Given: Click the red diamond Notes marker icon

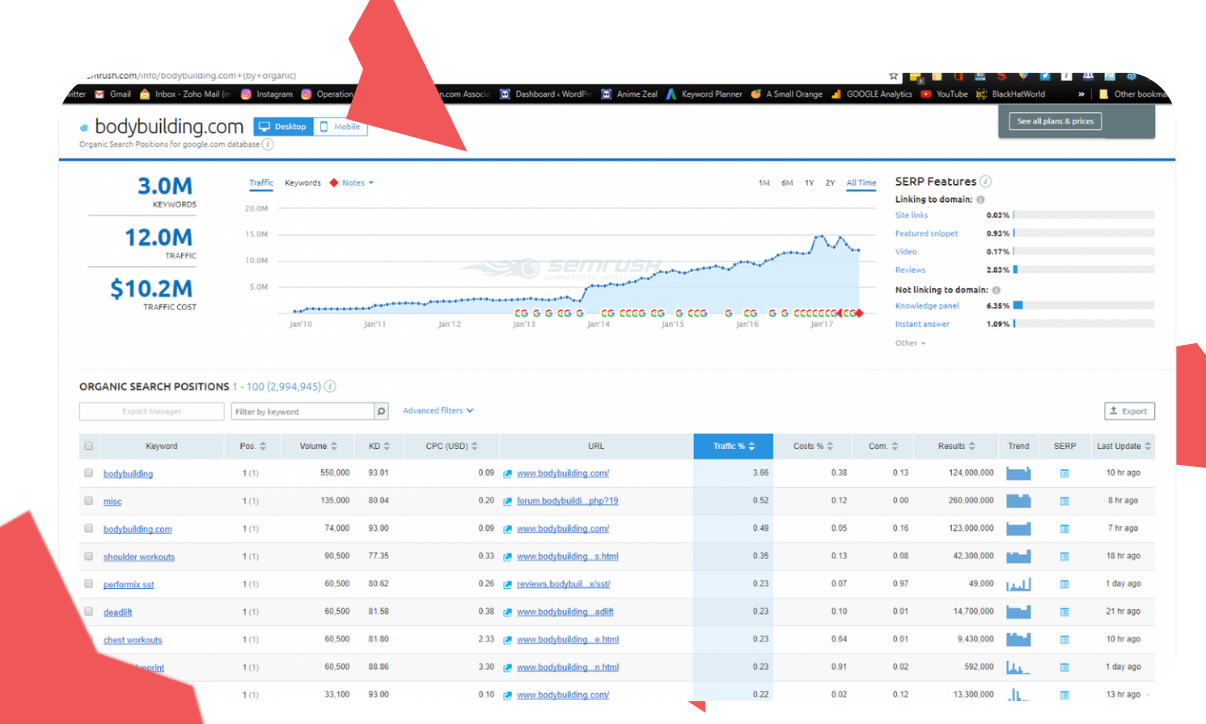Looking at the screenshot, I should coord(334,183).
